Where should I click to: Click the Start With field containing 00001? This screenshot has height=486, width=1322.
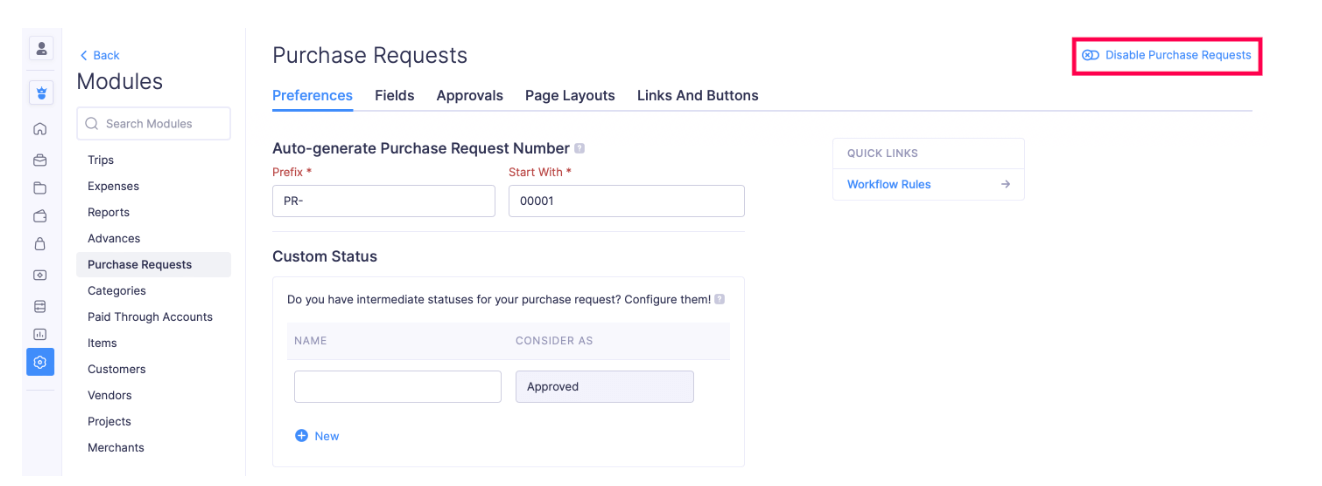[627, 201]
